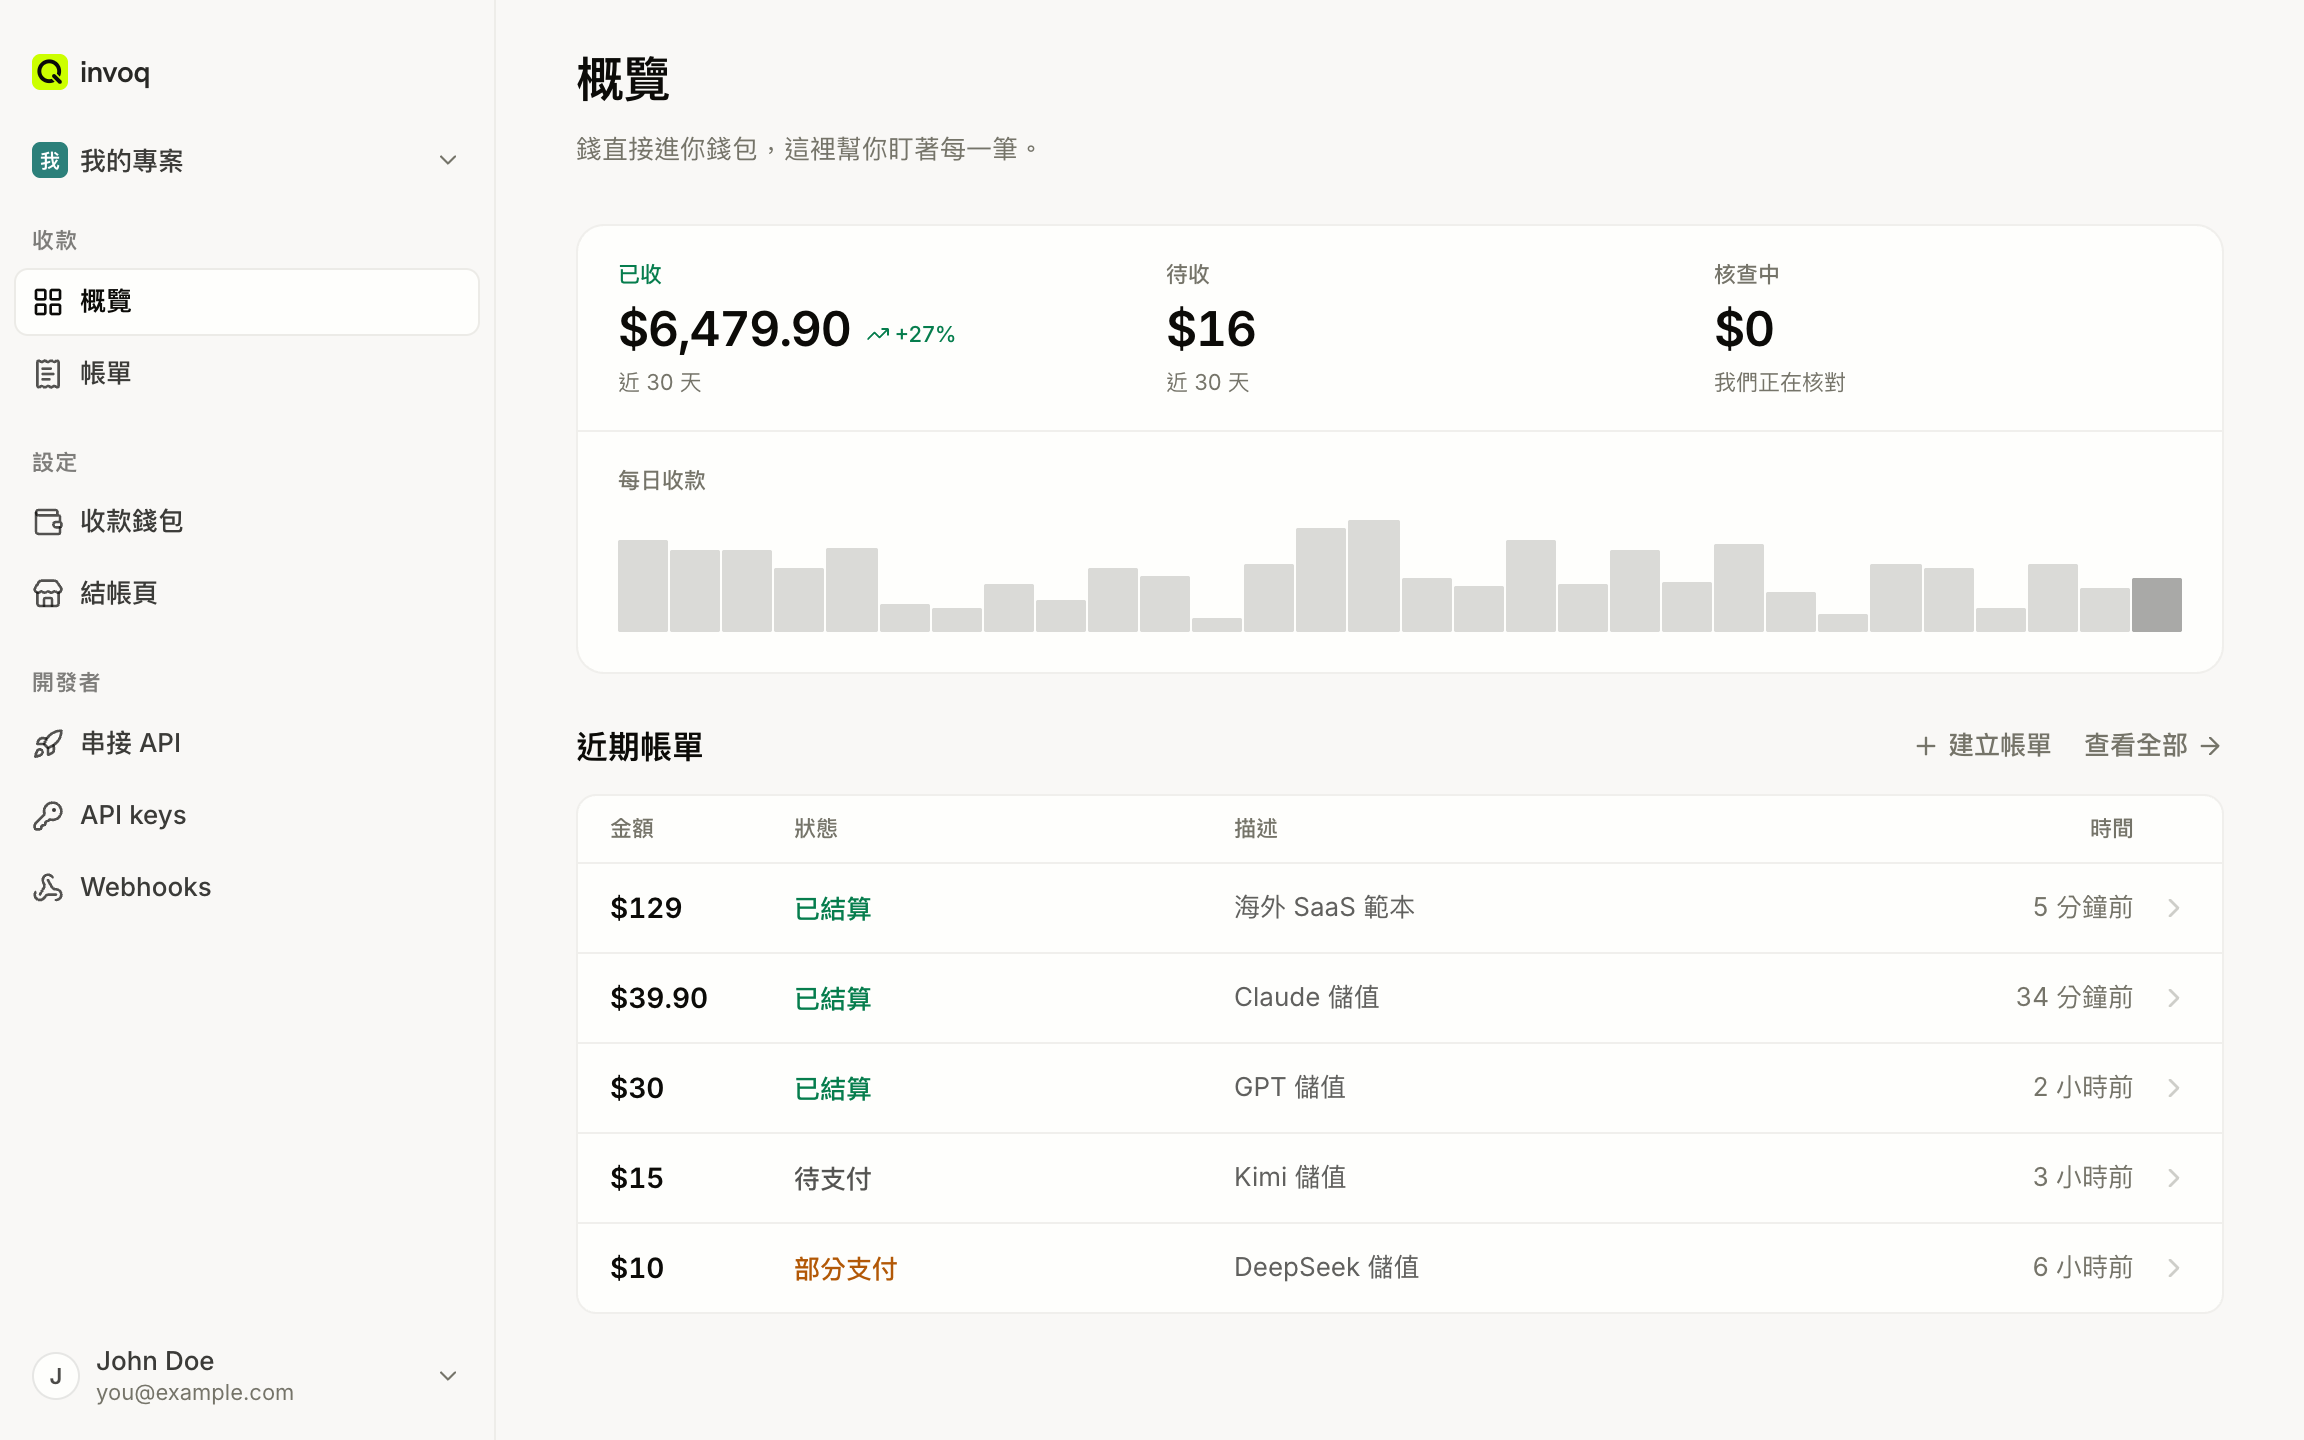2304x1440 pixels.
Task: Click the 待支付 status
Action: 833,1178
